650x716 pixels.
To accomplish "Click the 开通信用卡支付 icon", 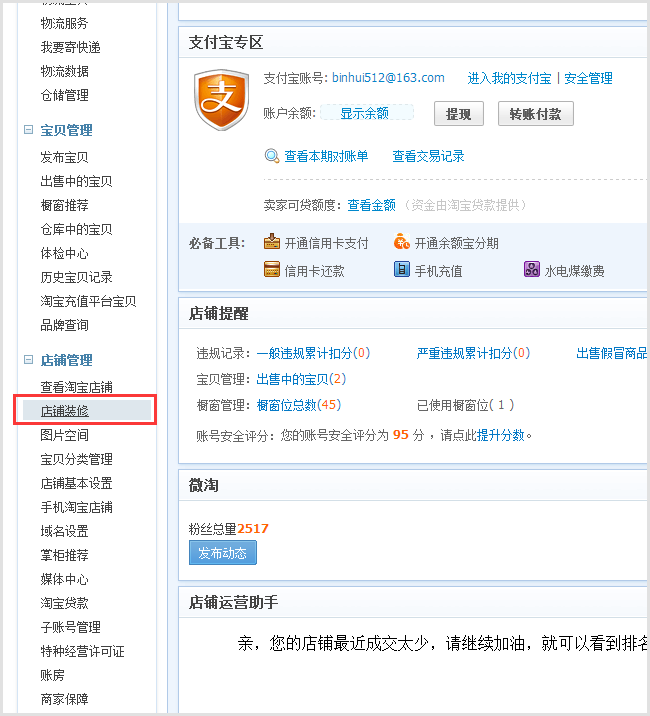I will 272,242.
